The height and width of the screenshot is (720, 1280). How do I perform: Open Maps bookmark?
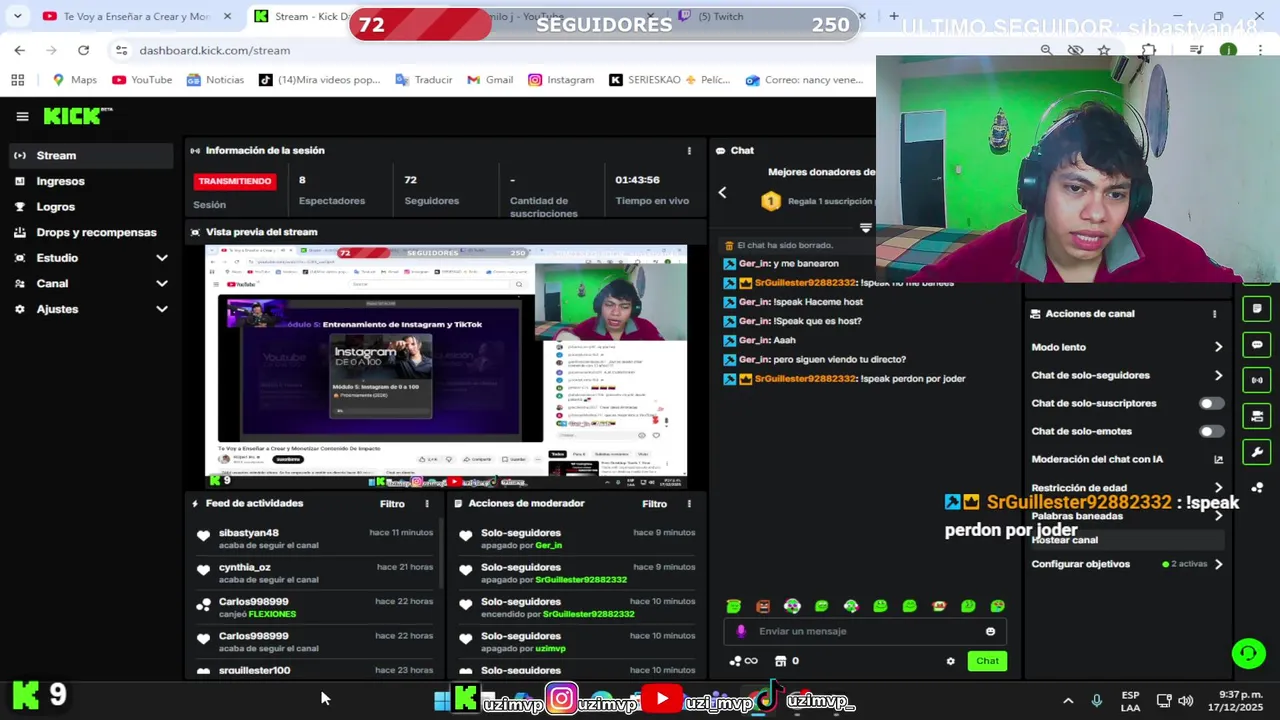click(x=75, y=80)
